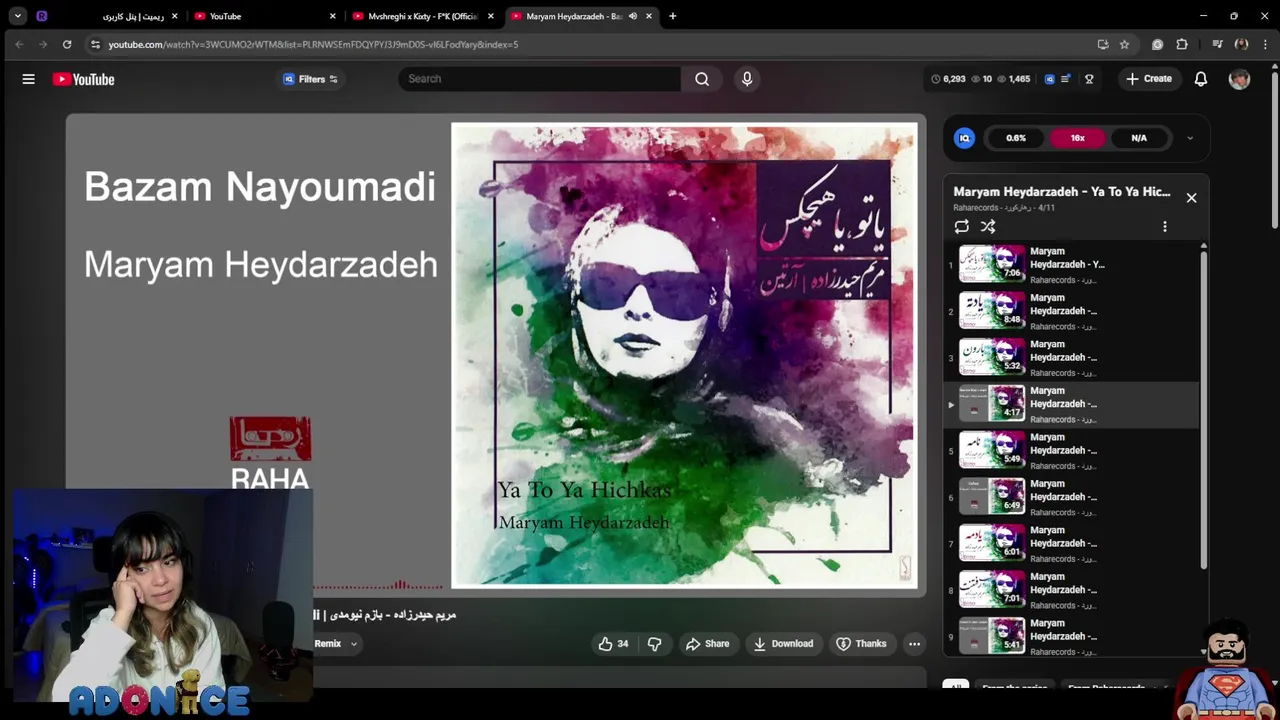Open the playlist title Maryam Heydarzadeh link
Screen dimensions: 1280x720
[1061, 191]
